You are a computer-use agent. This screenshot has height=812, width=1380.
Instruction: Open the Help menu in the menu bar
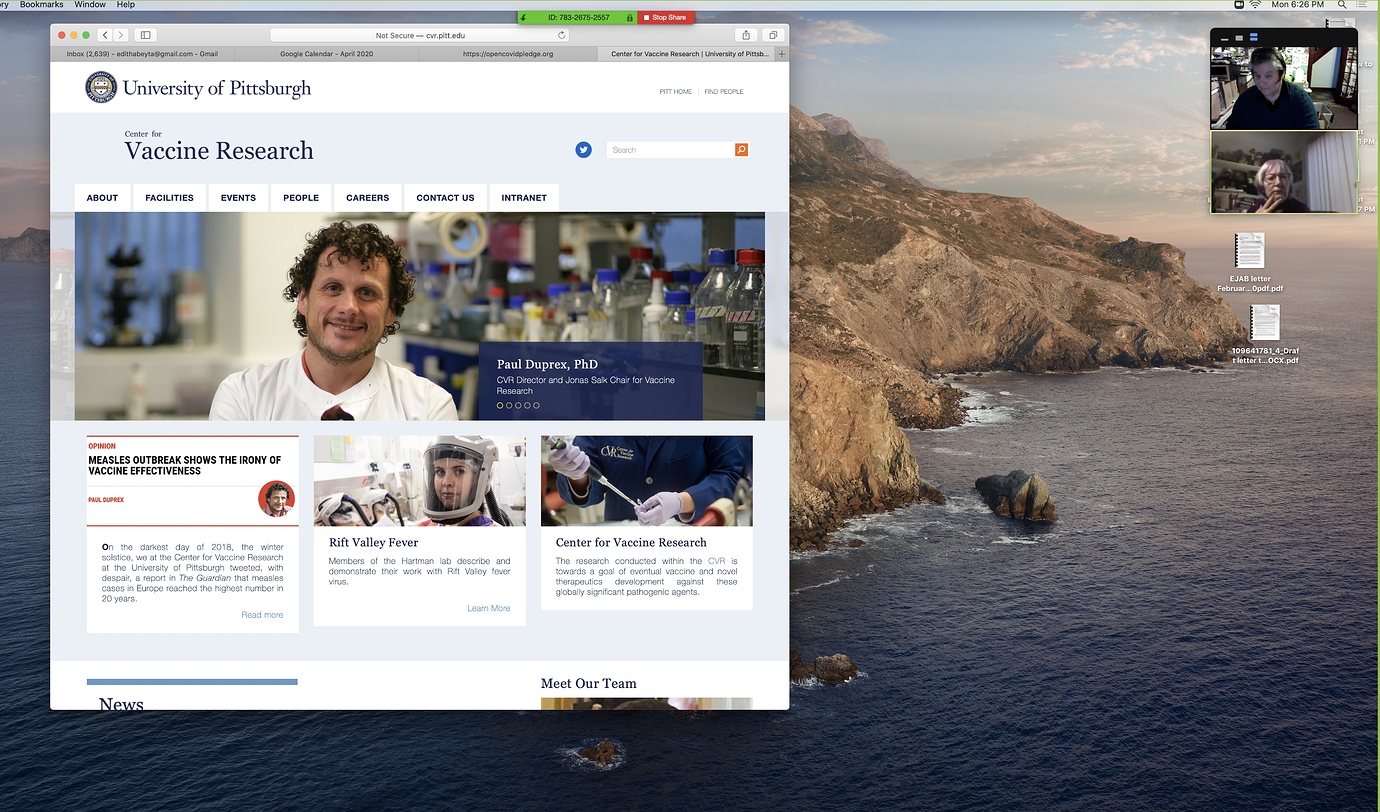click(126, 5)
